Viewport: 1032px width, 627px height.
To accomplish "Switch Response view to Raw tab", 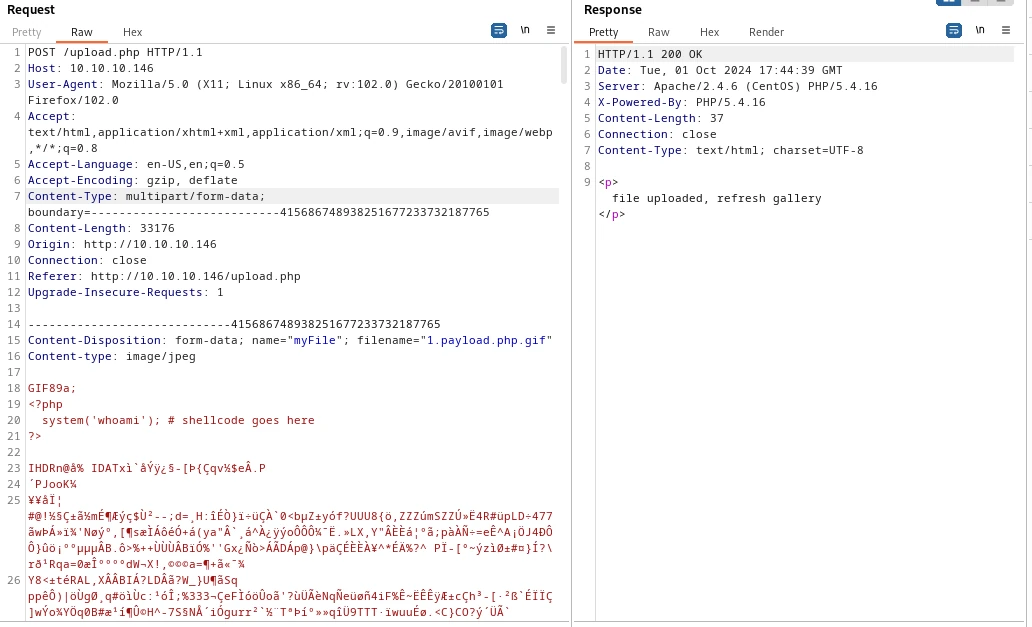I will point(658,32).
